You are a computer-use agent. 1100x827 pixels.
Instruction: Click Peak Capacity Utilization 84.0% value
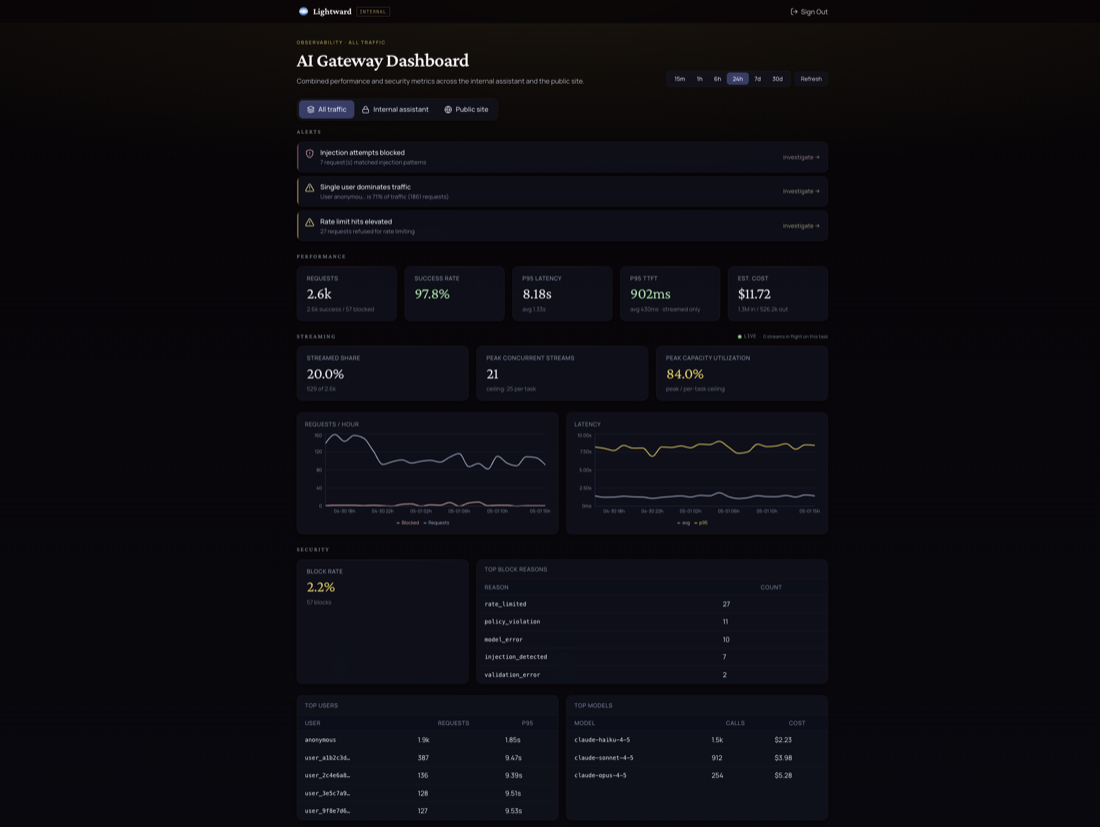pos(685,374)
